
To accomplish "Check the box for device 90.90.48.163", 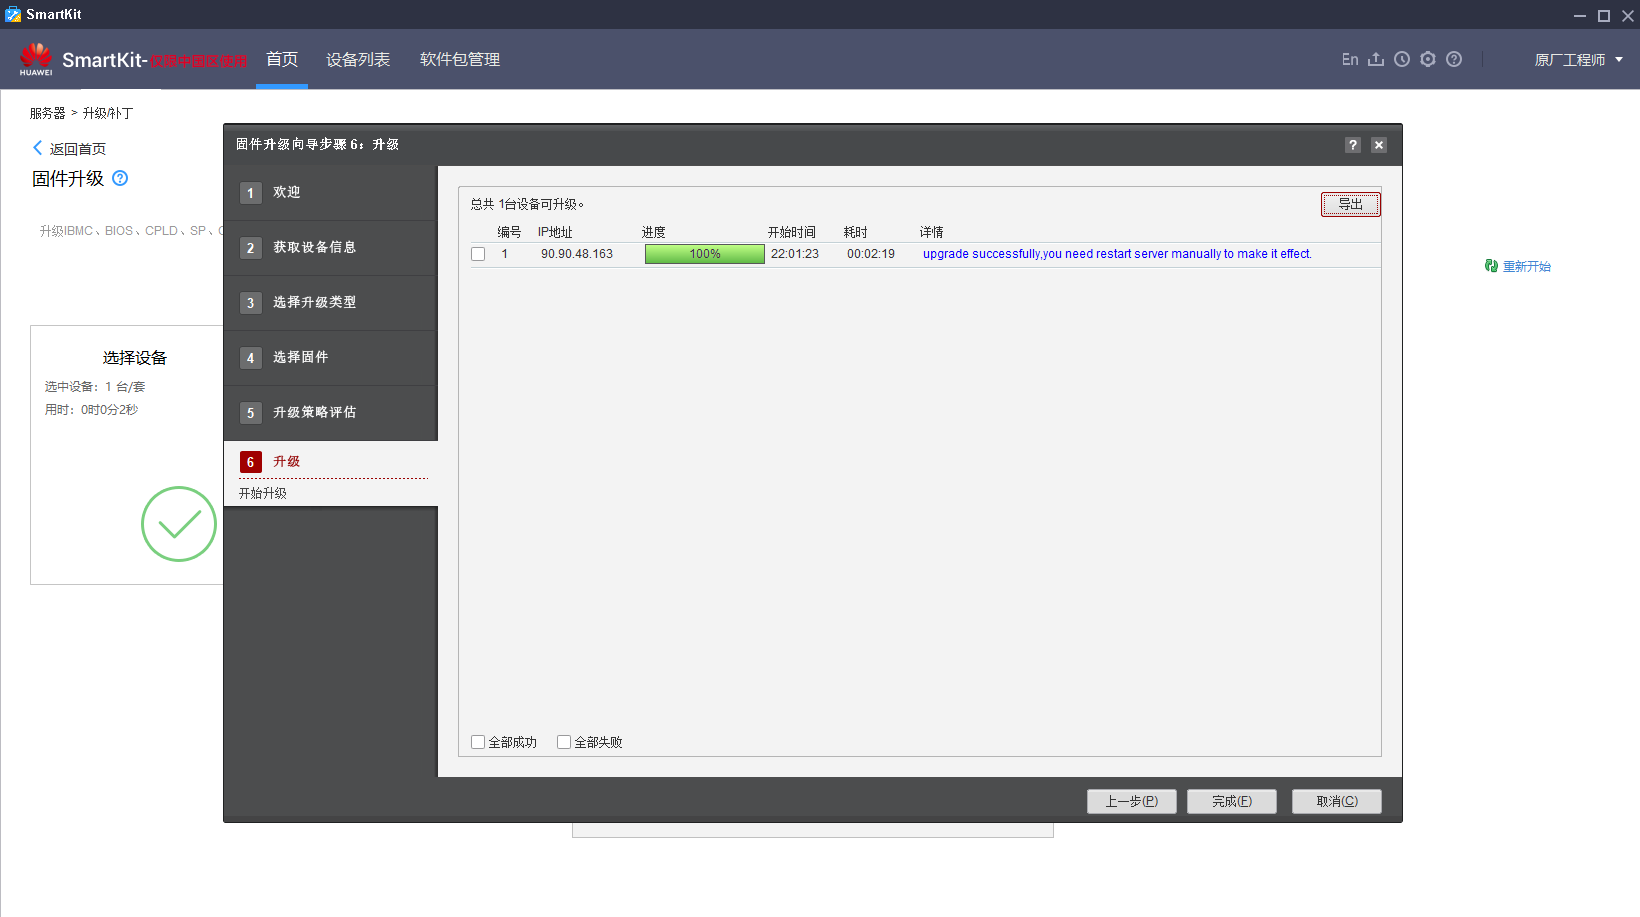I will [x=478, y=254].
